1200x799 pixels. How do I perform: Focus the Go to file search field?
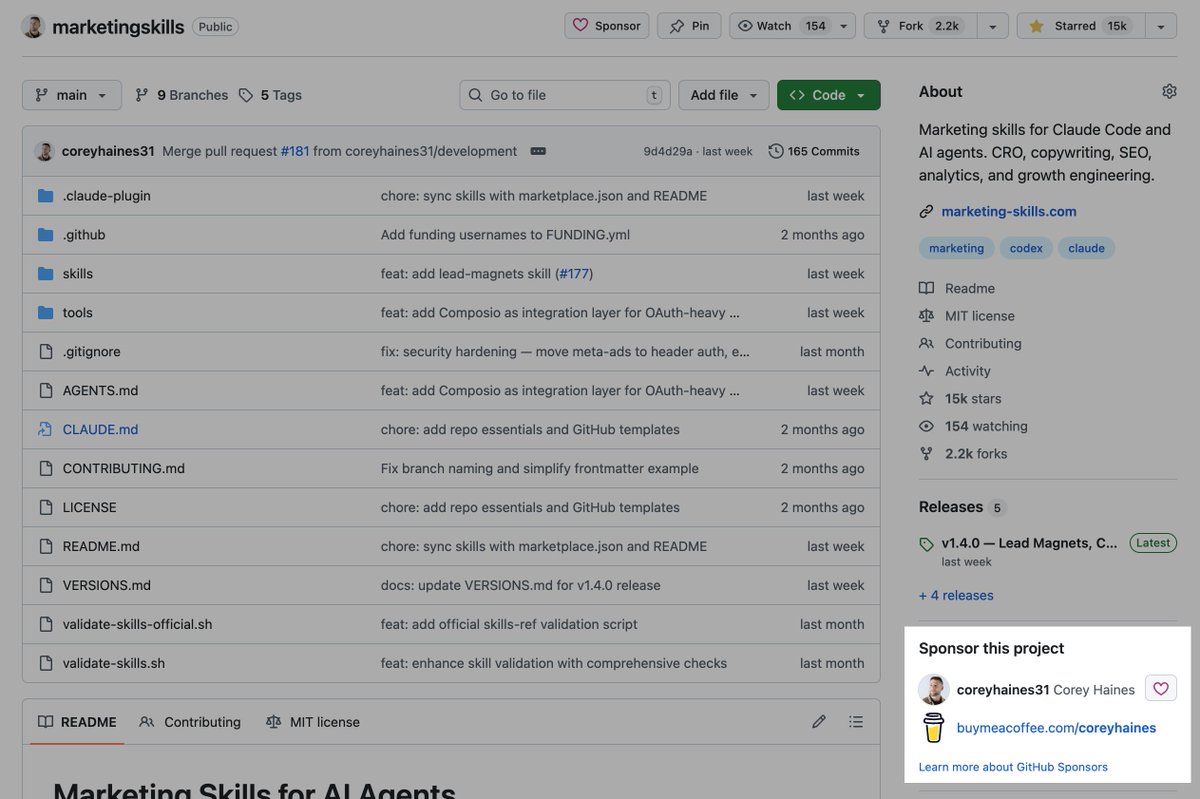[565, 95]
